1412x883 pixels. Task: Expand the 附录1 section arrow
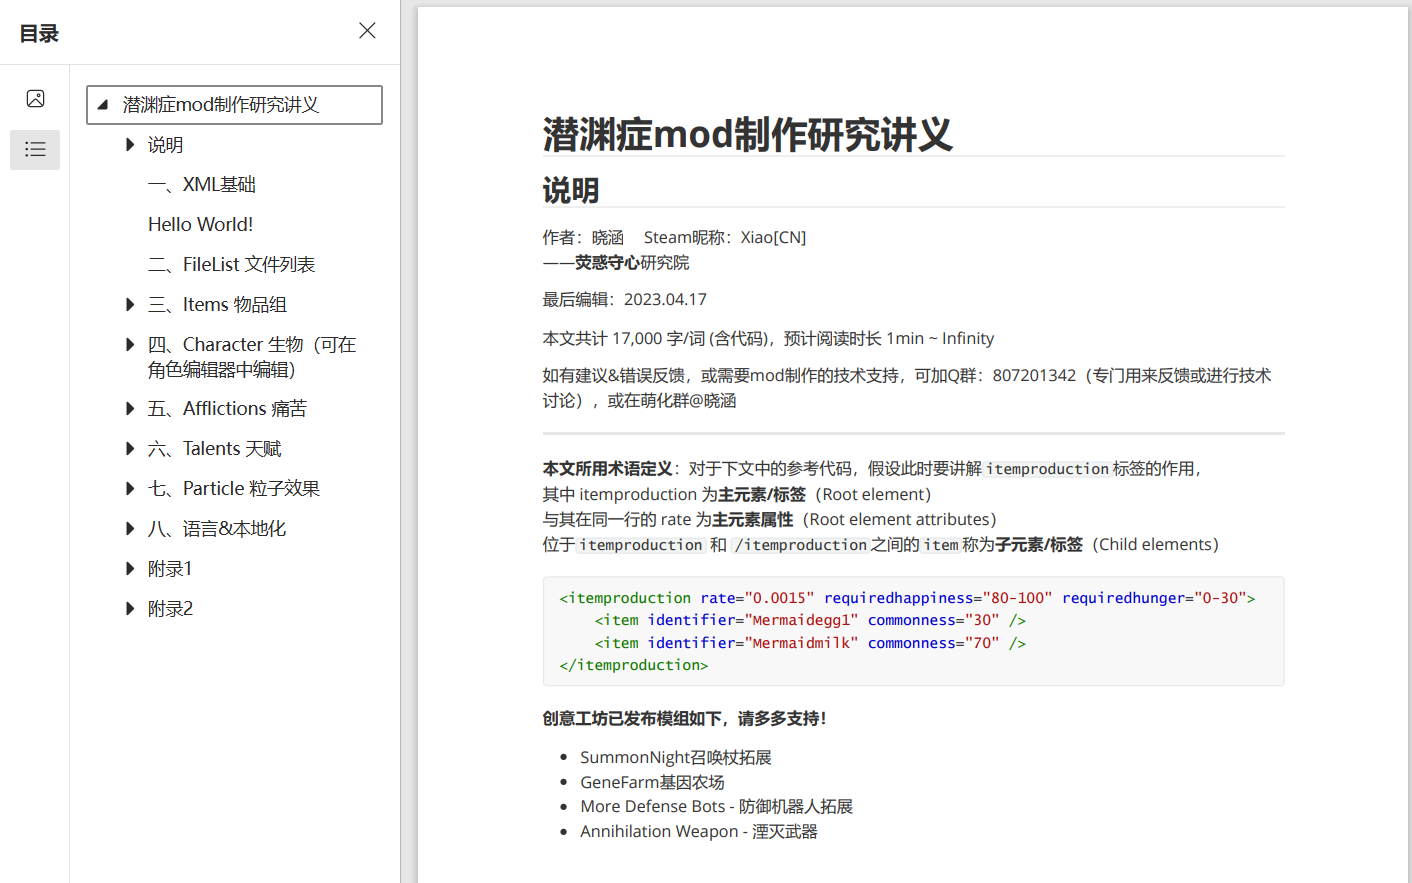point(130,569)
